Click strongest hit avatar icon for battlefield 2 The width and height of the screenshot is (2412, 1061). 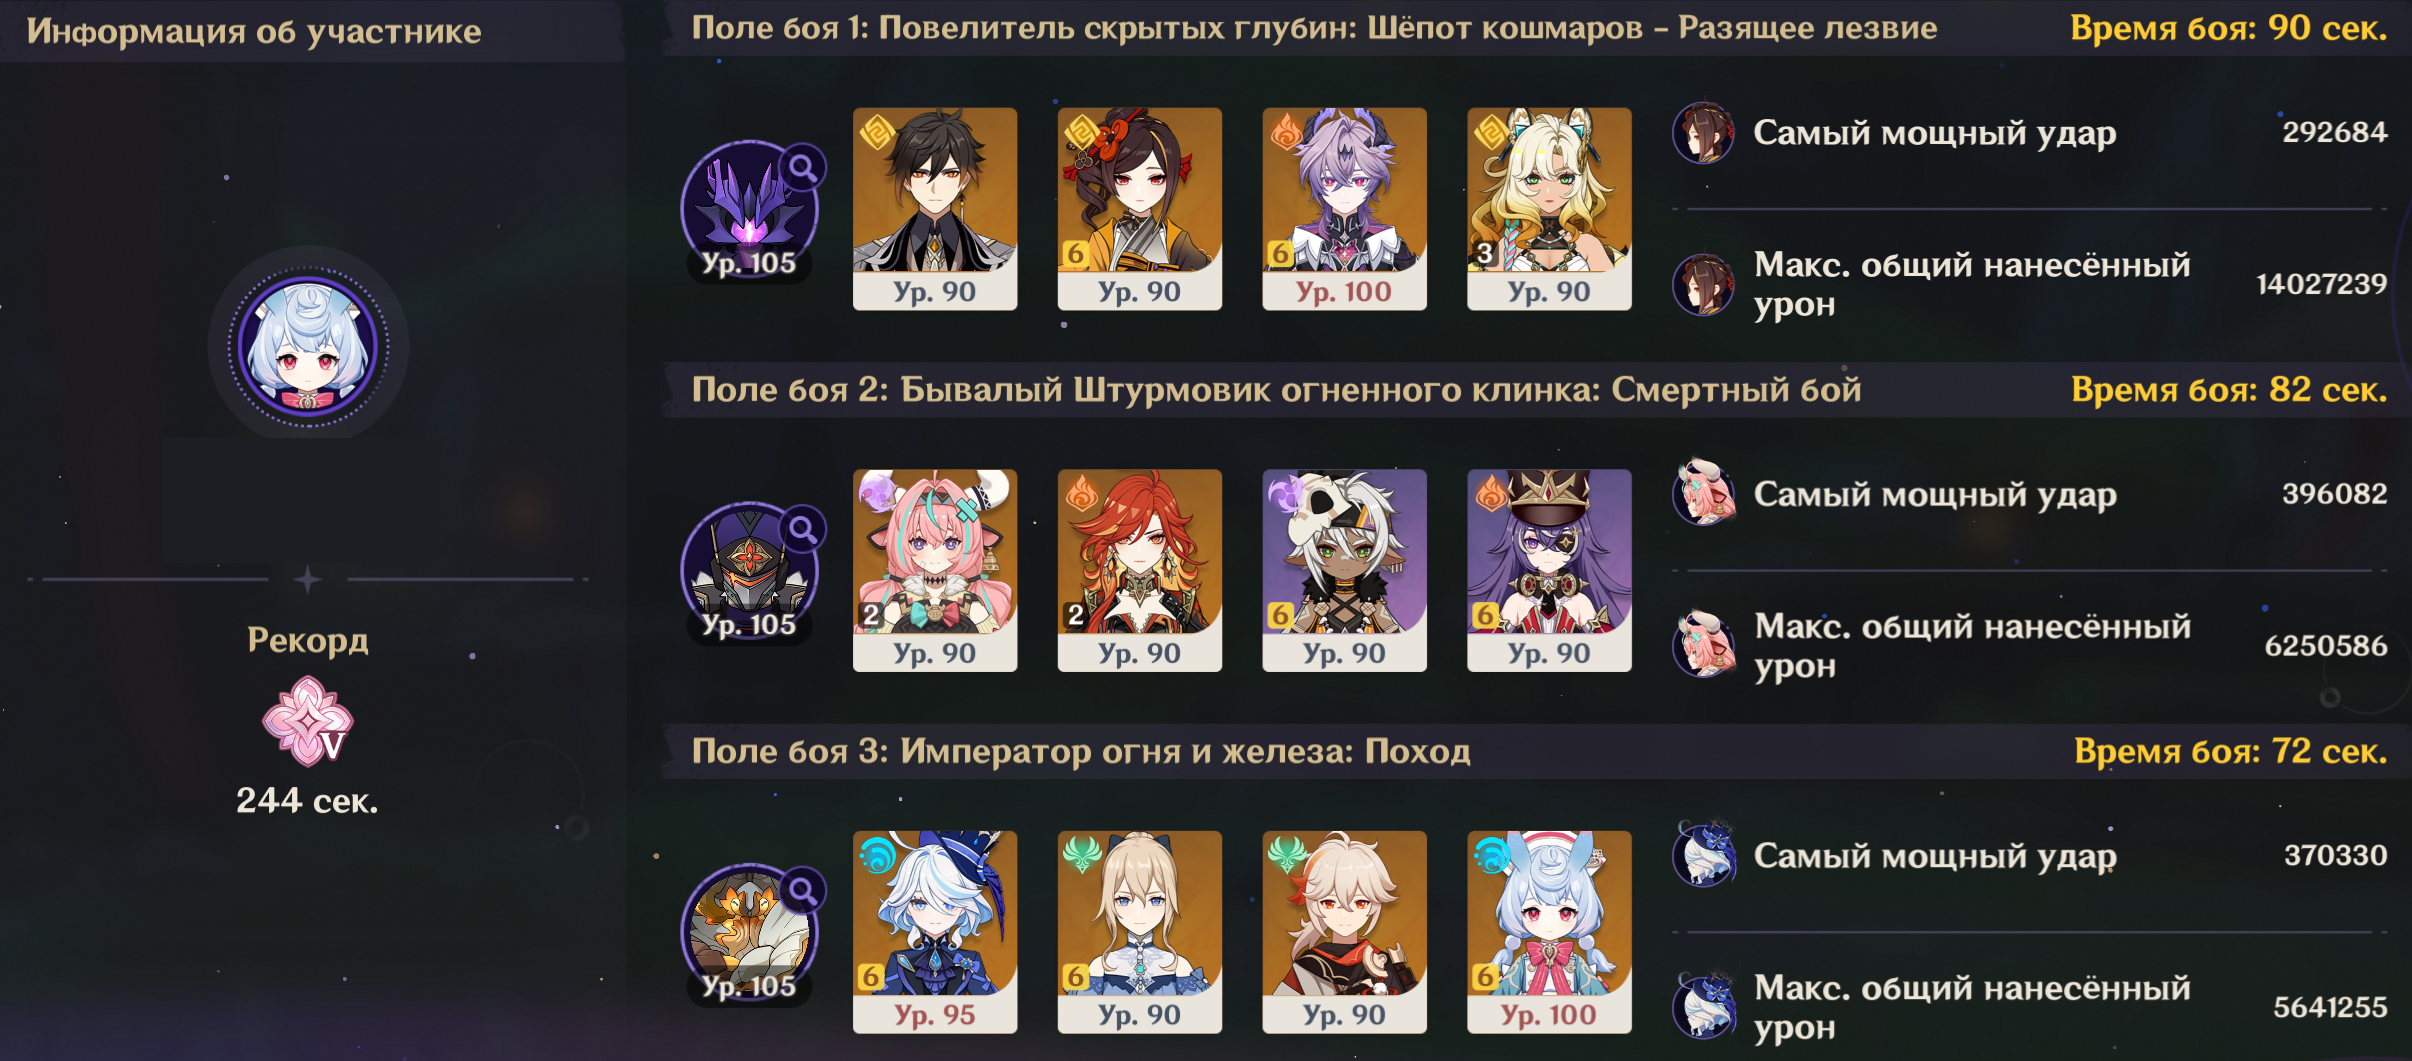click(1704, 493)
